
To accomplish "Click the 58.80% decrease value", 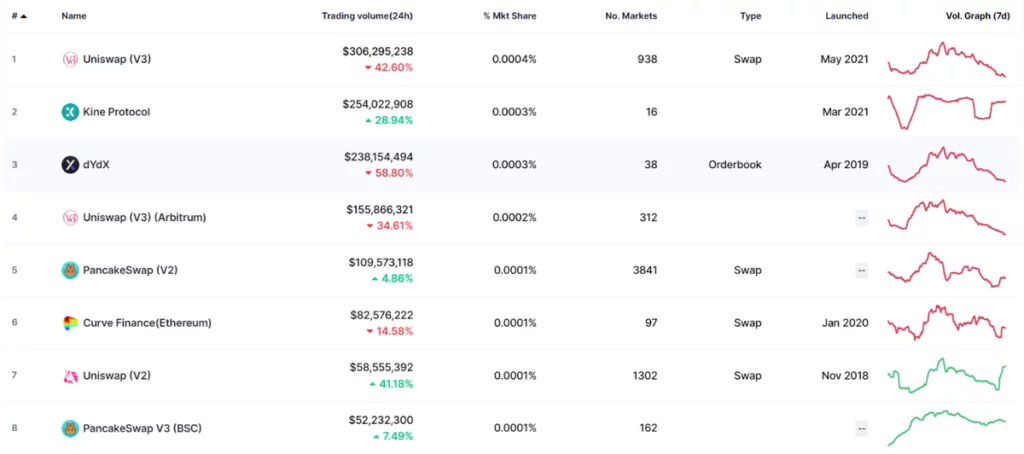I will tap(389, 173).
